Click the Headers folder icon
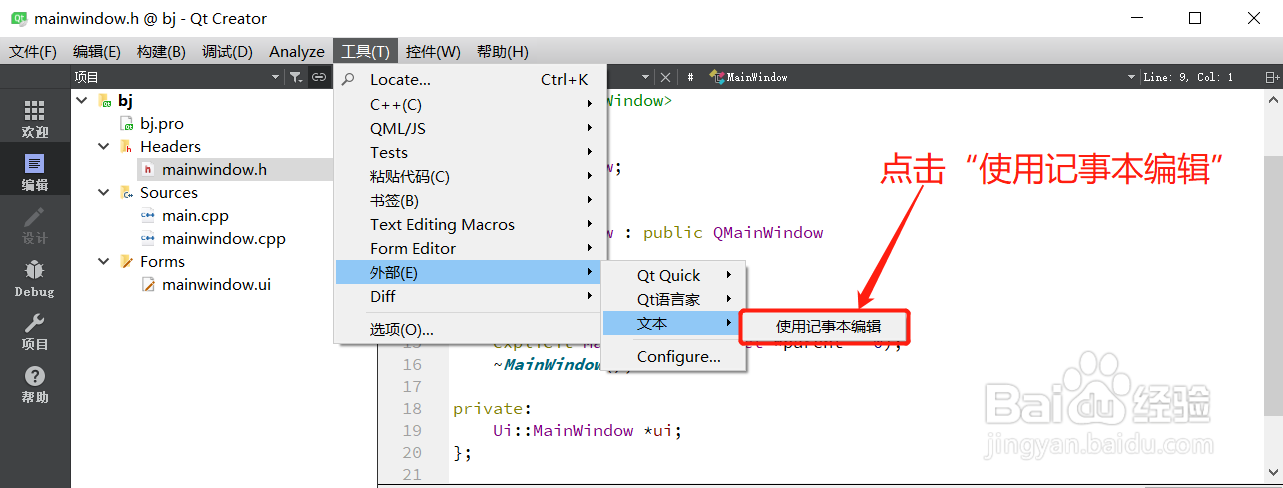1283x488 pixels. (126, 147)
